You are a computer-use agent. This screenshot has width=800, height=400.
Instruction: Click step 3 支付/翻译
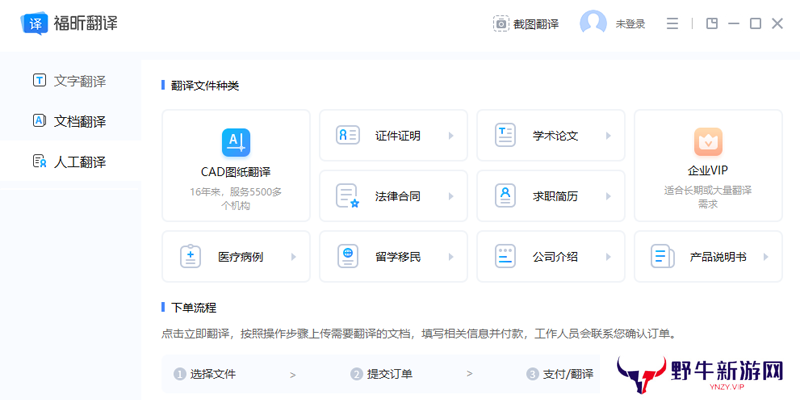pos(560,374)
